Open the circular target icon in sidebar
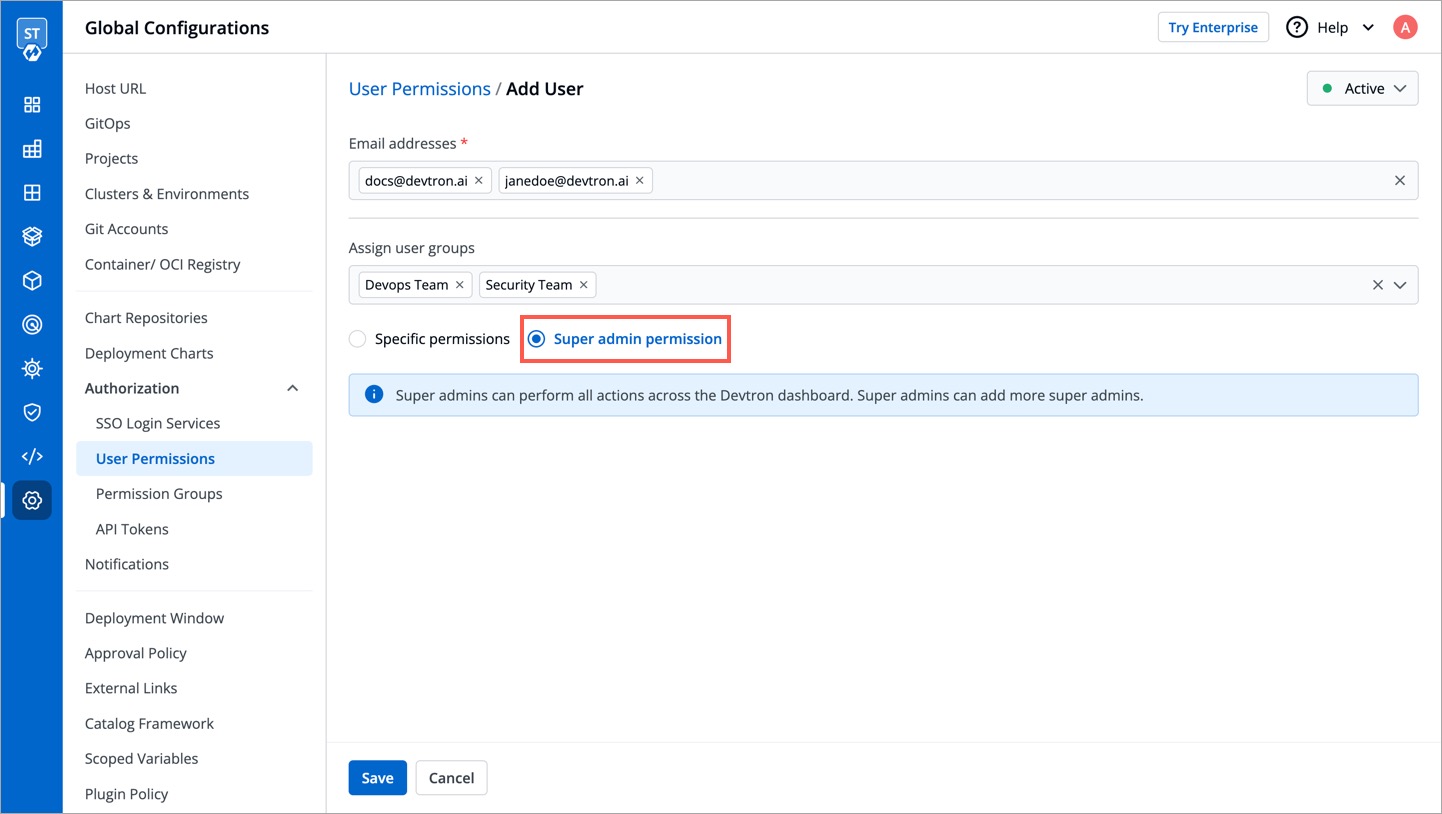1442x814 pixels. (32, 325)
